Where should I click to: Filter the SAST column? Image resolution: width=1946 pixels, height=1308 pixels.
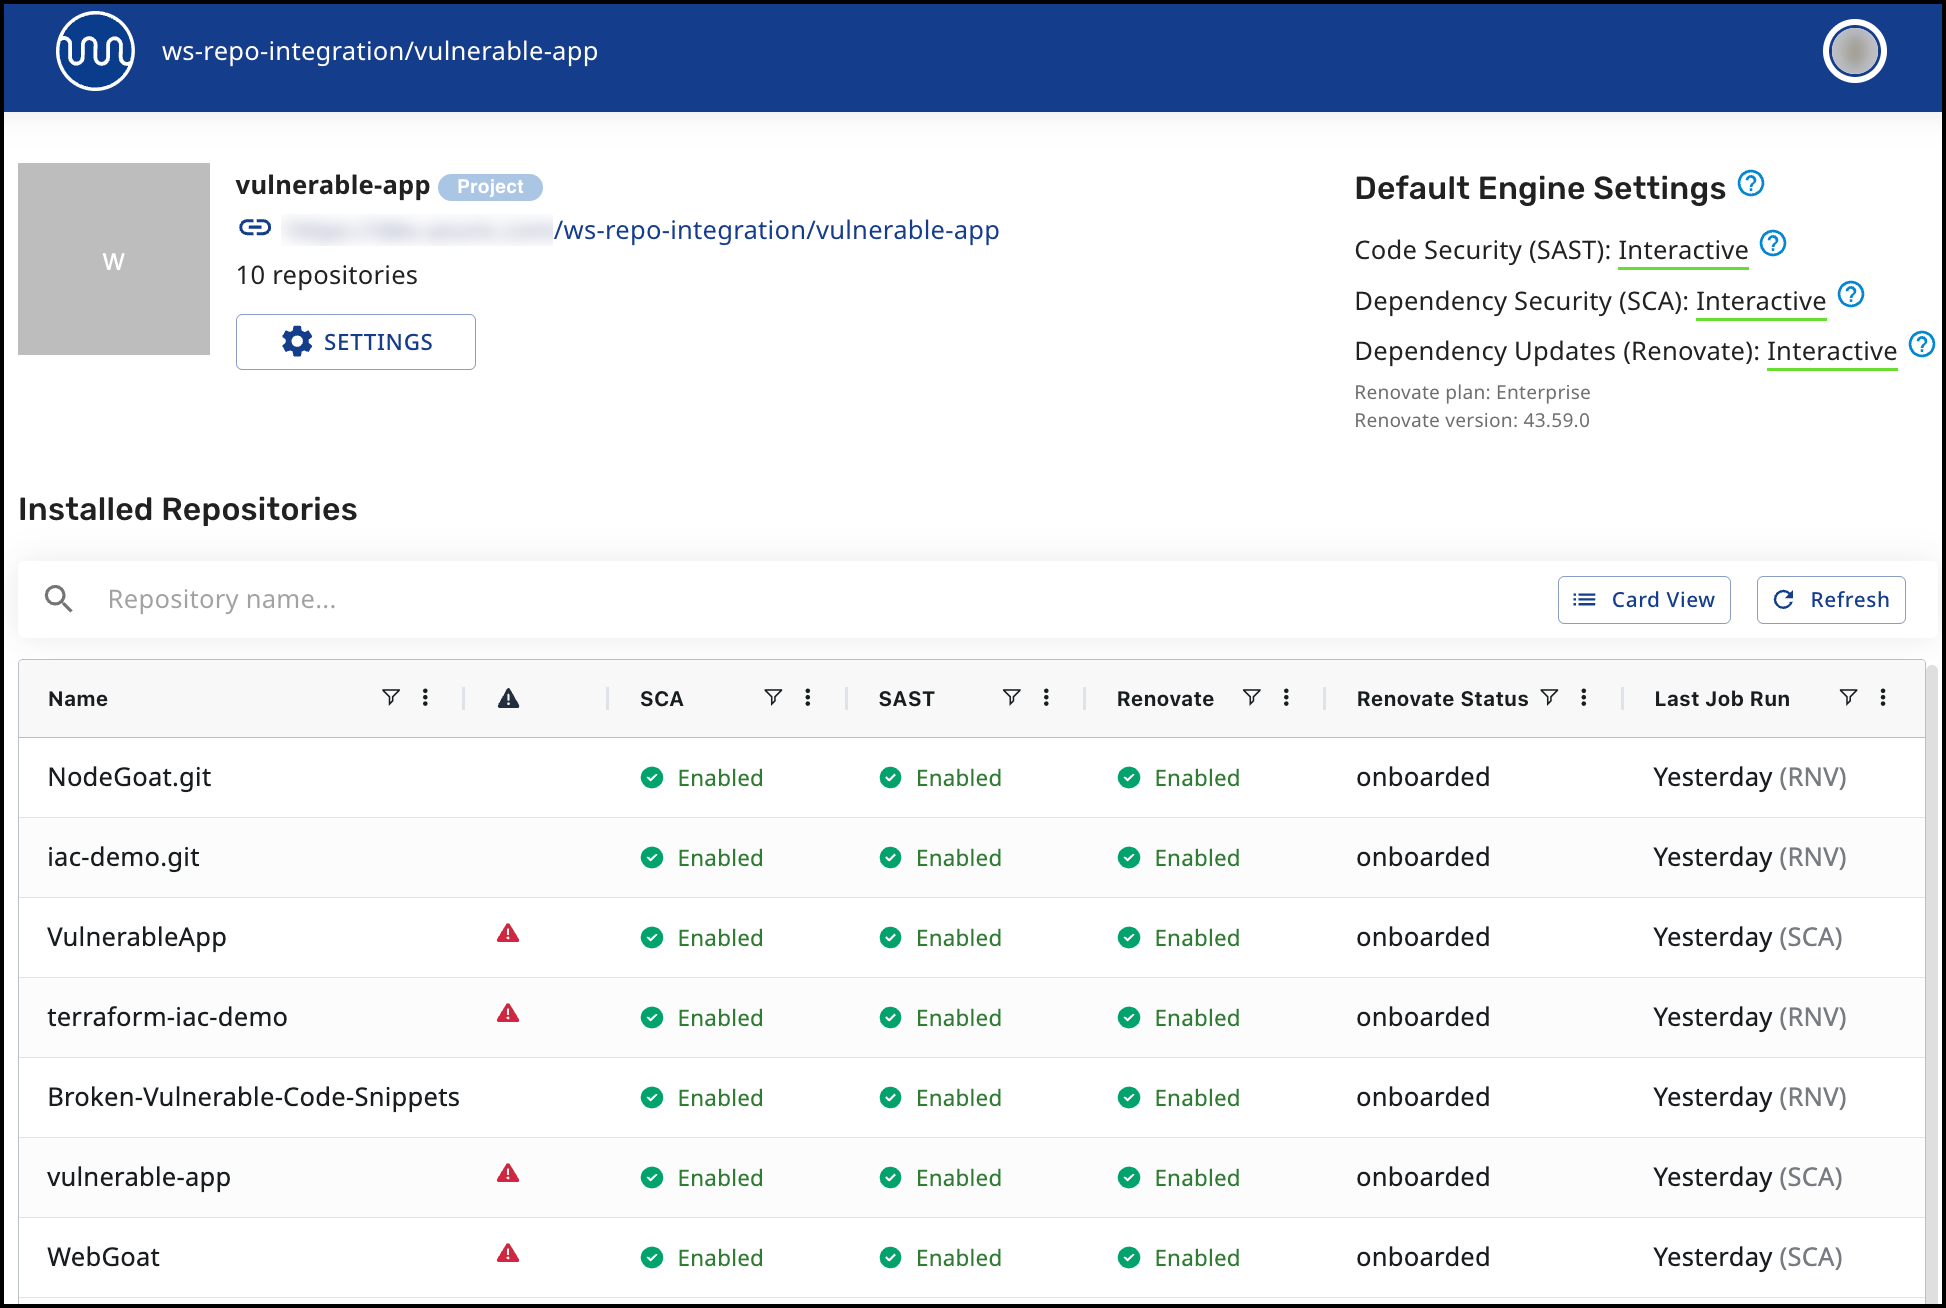[1011, 697]
